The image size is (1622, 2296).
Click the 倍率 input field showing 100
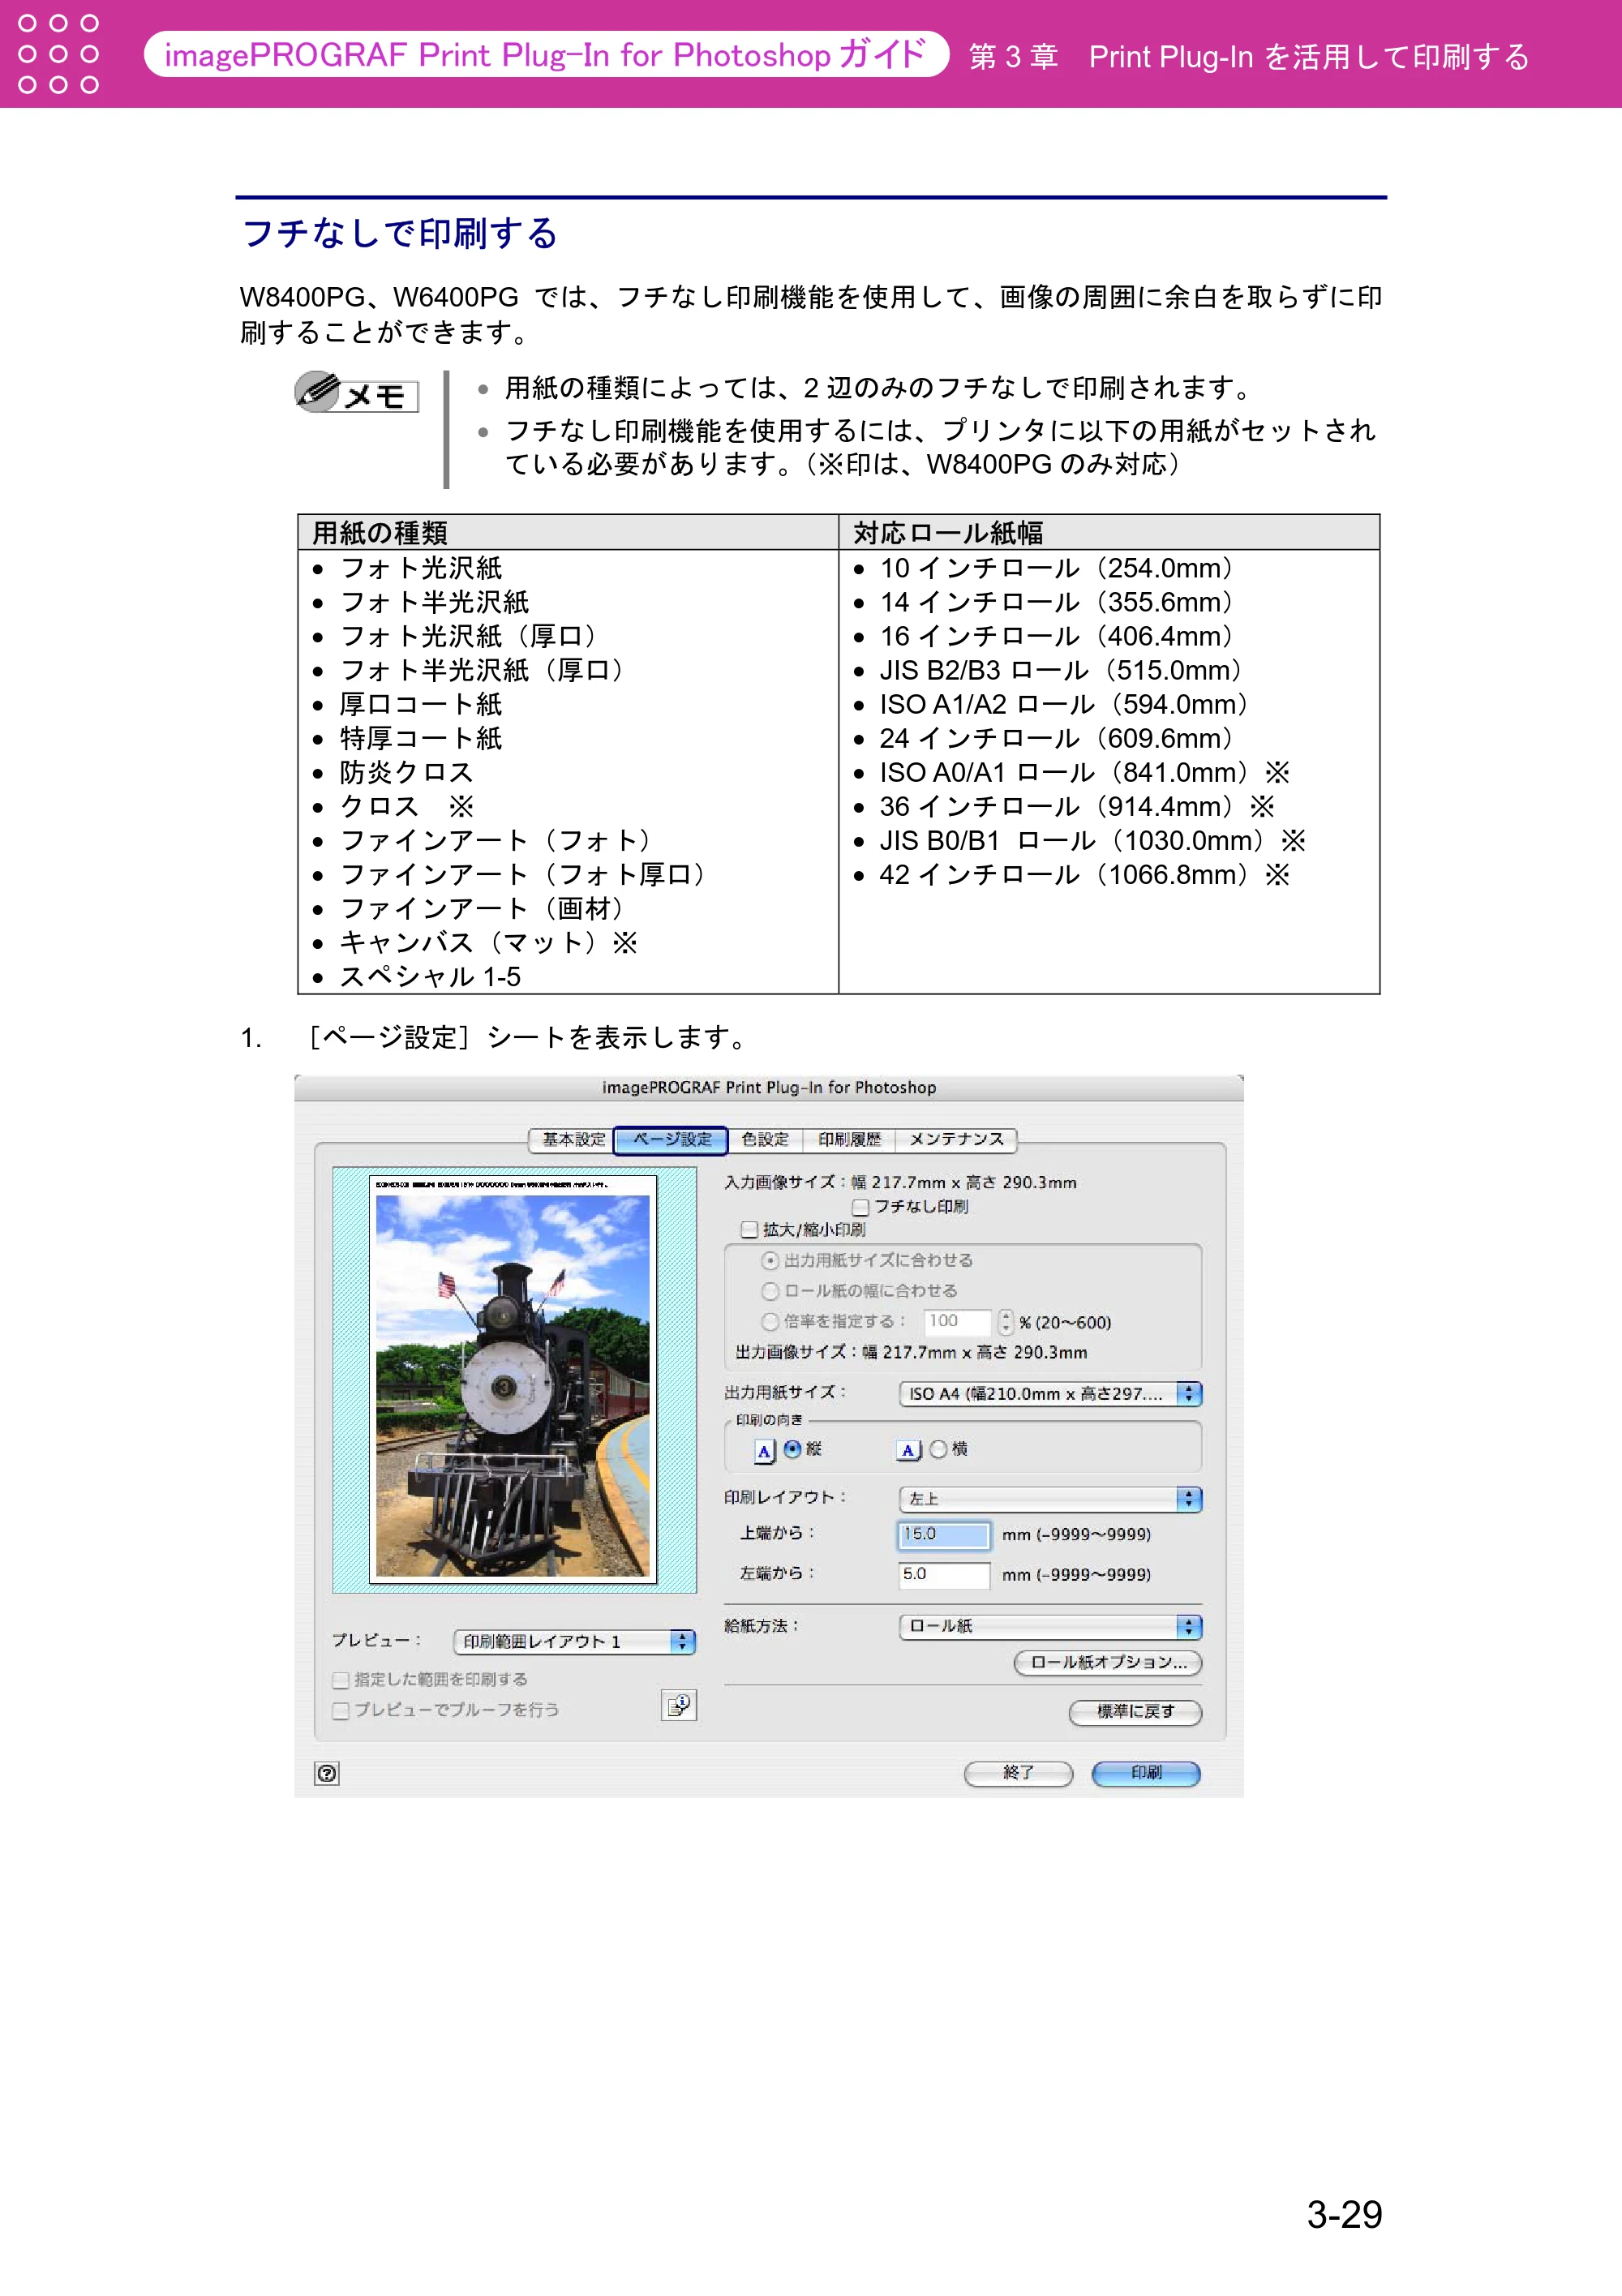[958, 1322]
